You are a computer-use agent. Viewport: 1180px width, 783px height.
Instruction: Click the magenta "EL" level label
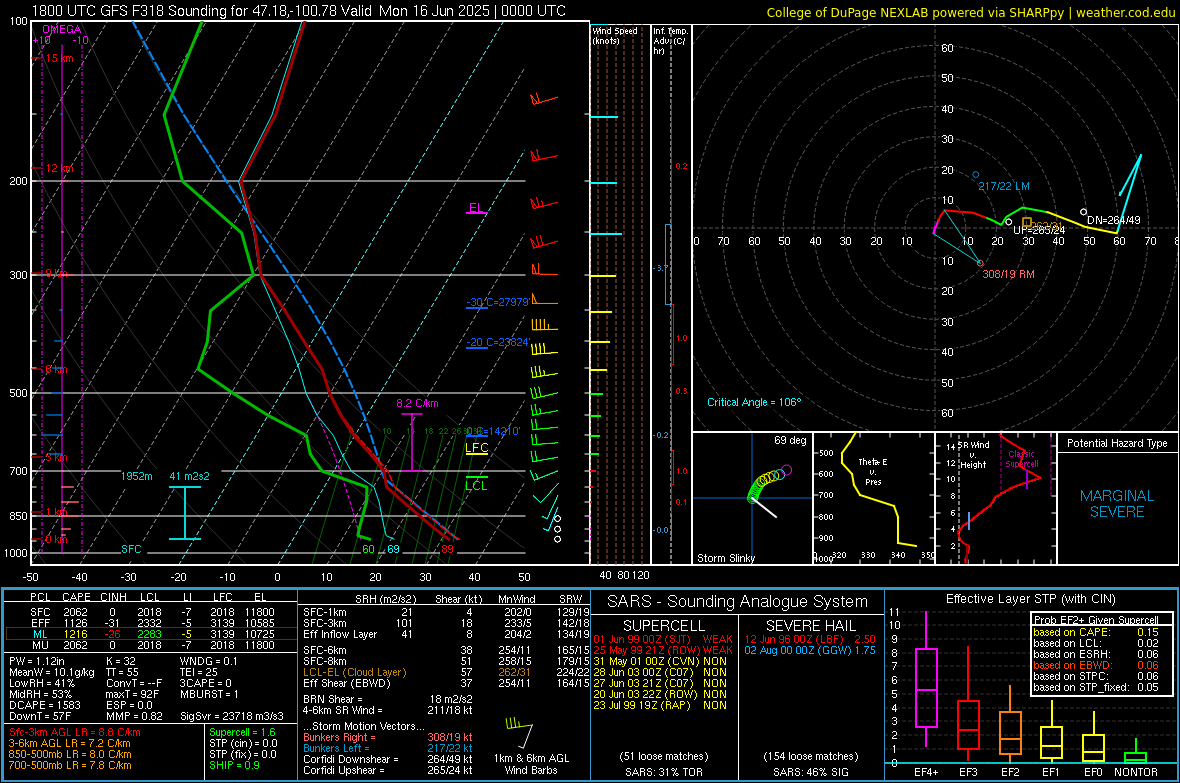475,208
